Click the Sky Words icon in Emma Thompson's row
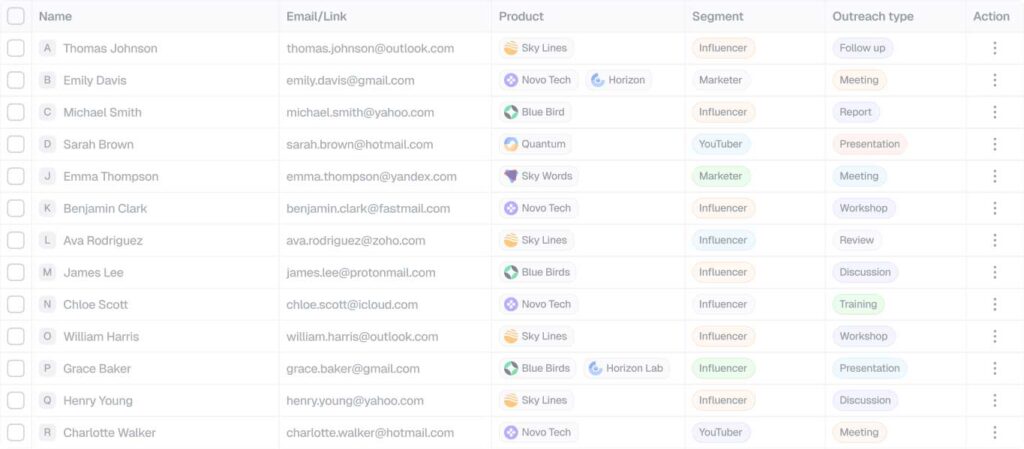1024x449 pixels. pos(511,176)
